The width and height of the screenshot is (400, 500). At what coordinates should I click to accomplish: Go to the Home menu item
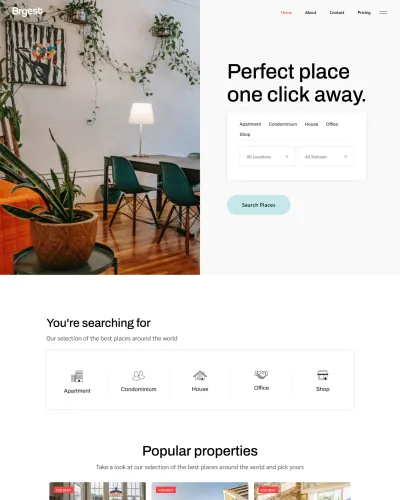point(286,13)
